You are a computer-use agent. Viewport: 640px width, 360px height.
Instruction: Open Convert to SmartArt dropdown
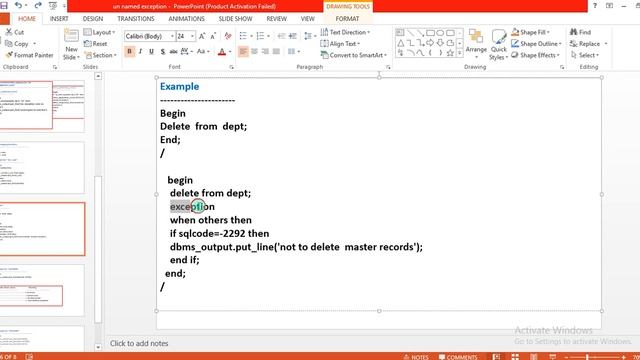[353, 55]
